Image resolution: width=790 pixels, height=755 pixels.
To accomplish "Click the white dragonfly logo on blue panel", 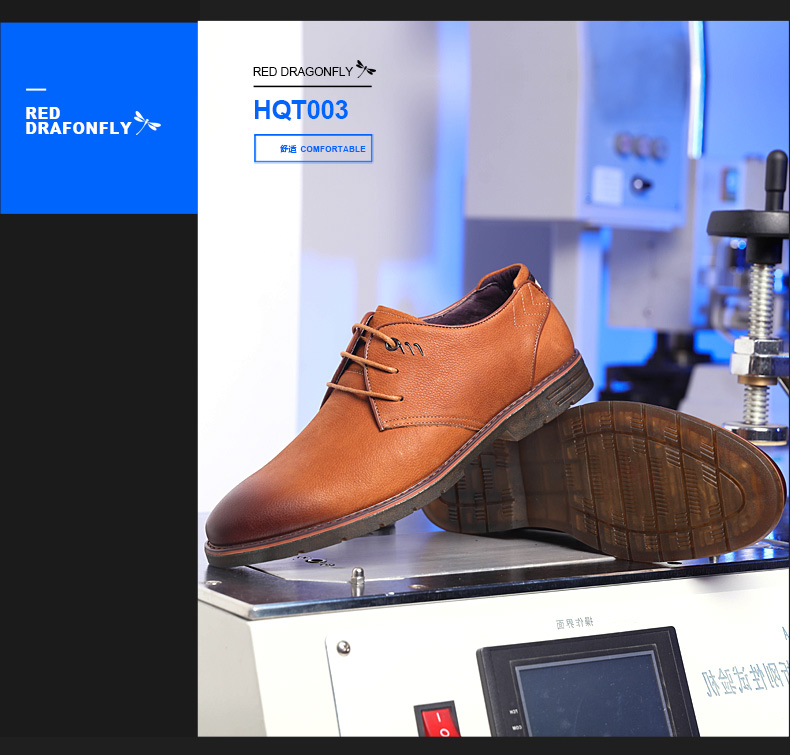I will tap(147, 123).
